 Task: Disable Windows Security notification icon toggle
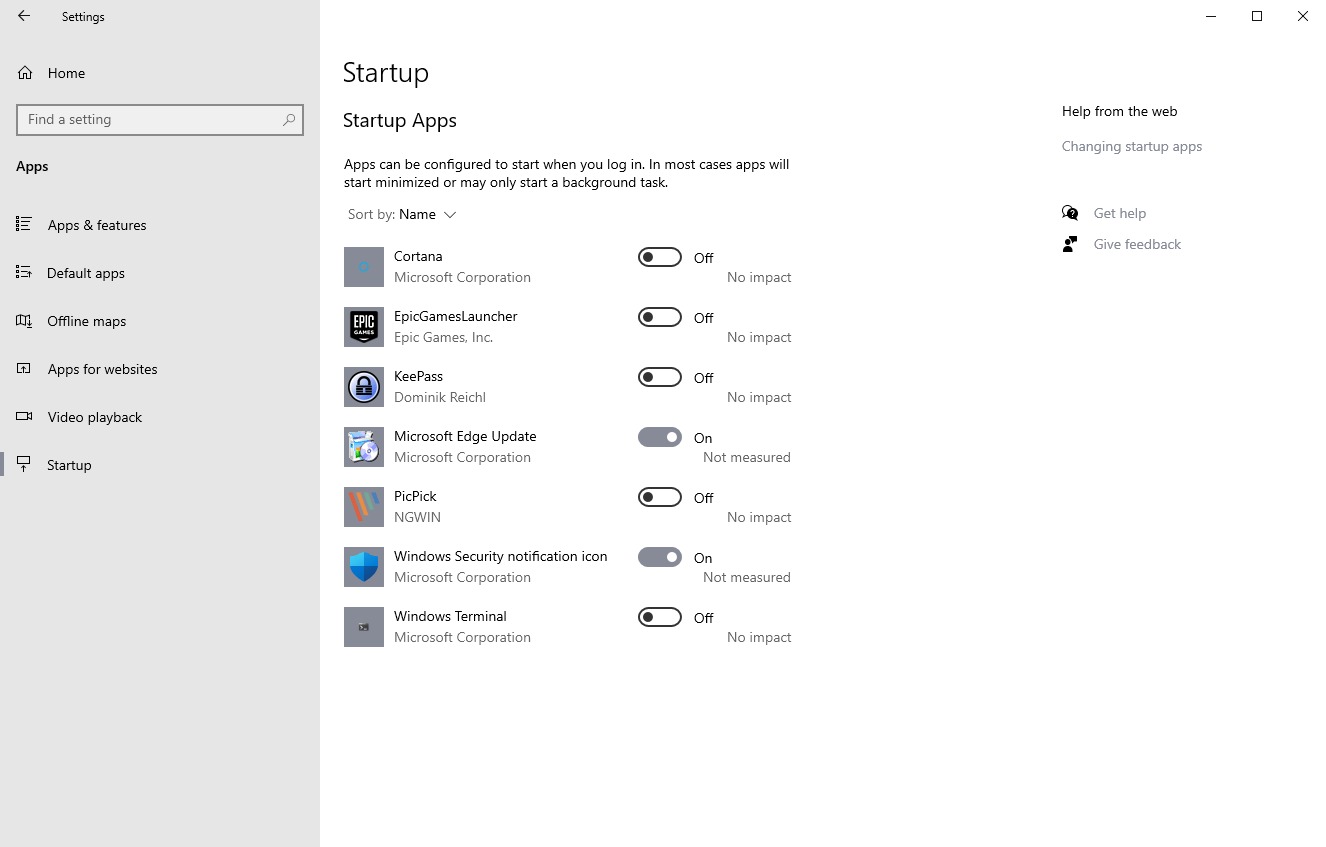pyautogui.click(x=659, y=557)
